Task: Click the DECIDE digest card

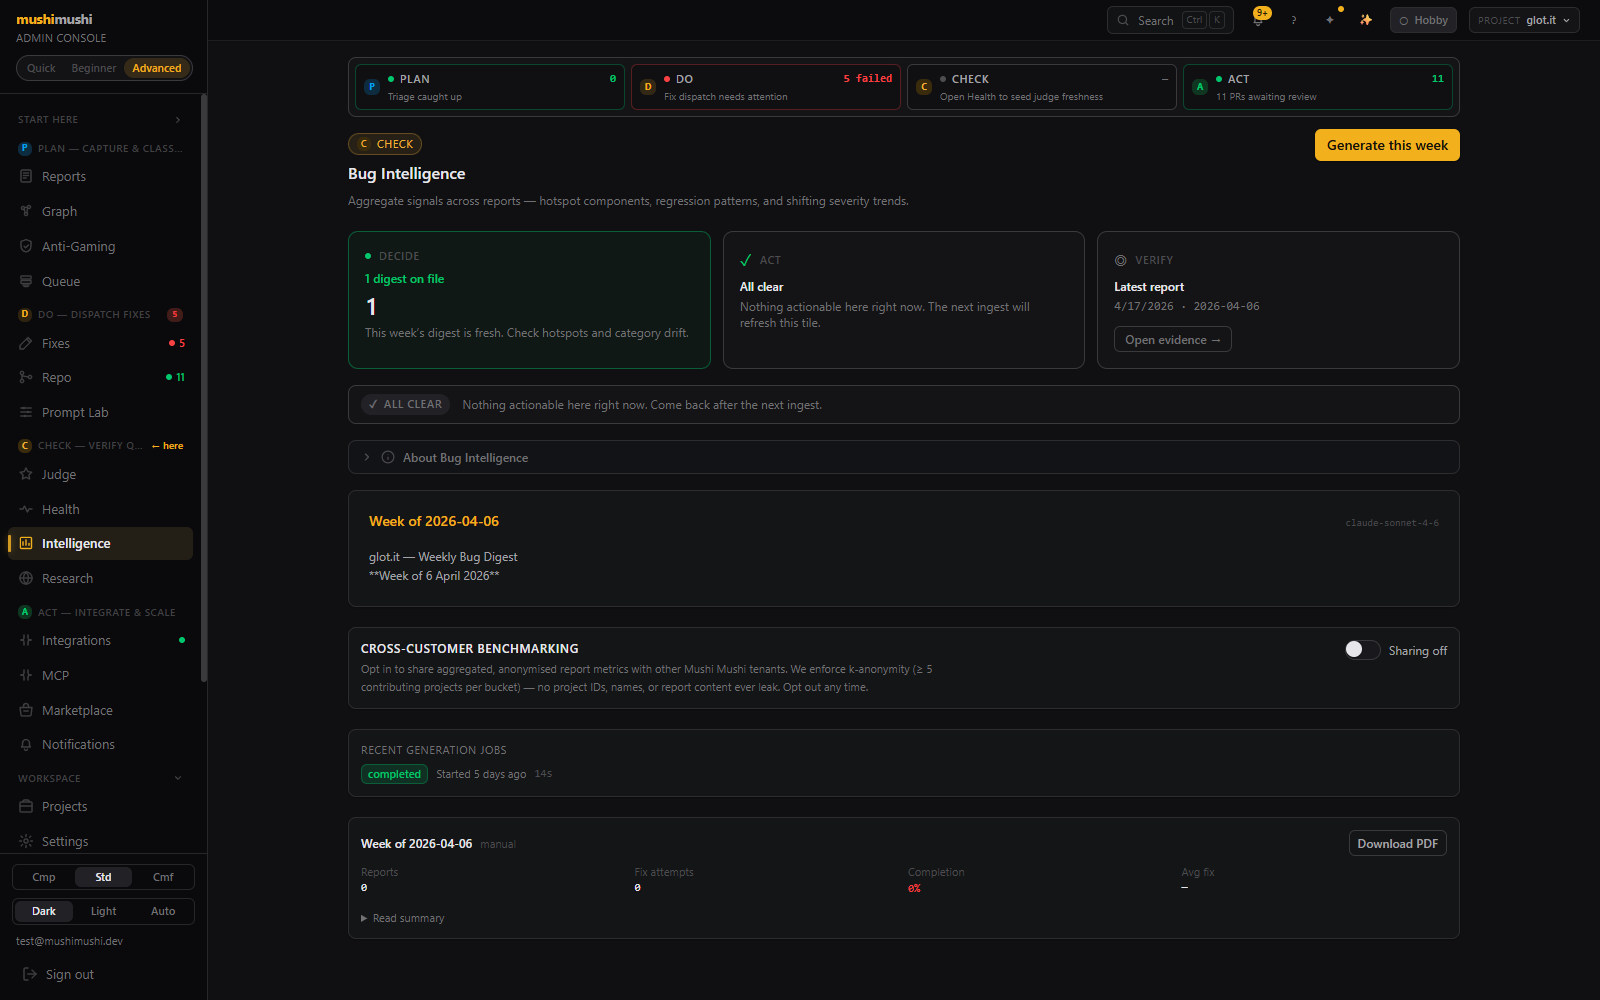Action: pos(529,300)
